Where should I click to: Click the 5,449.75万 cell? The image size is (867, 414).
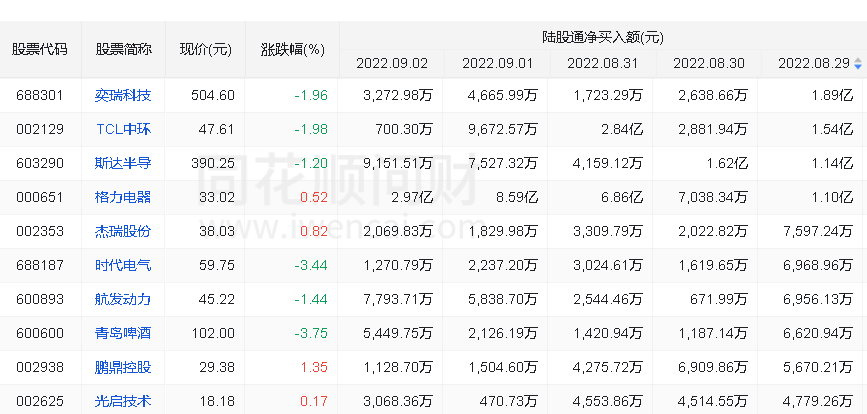[398, 333]
